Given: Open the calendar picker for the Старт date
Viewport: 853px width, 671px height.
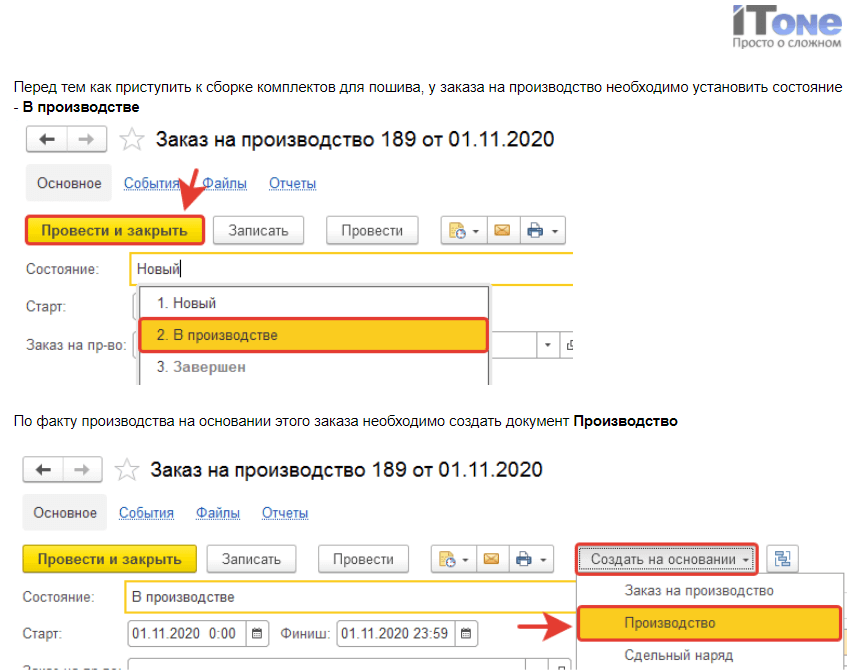Looking at the screenshot, I should click(x=258, y=633).
